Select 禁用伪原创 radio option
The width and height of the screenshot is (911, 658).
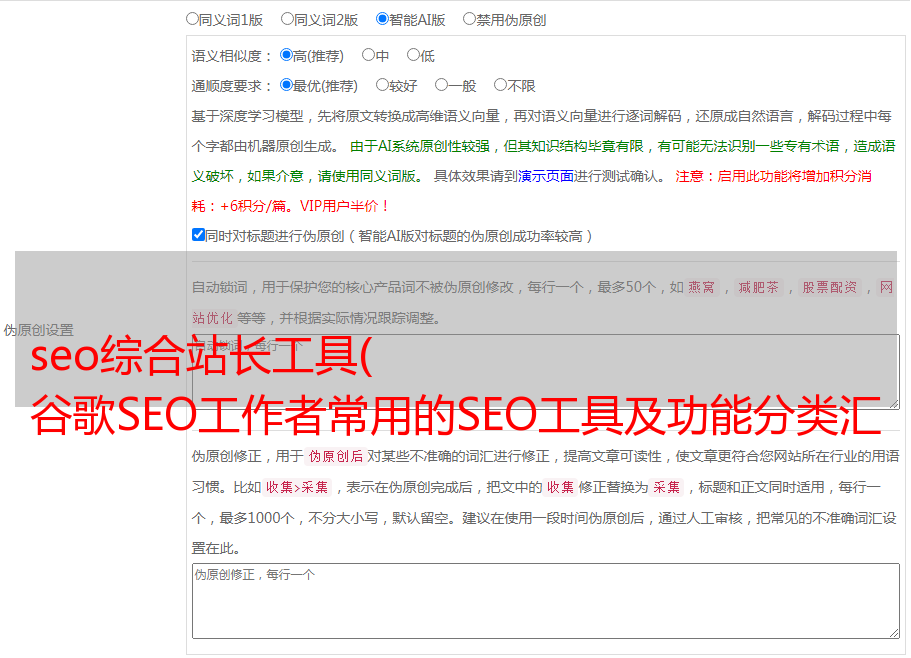(x=469, y=19)
